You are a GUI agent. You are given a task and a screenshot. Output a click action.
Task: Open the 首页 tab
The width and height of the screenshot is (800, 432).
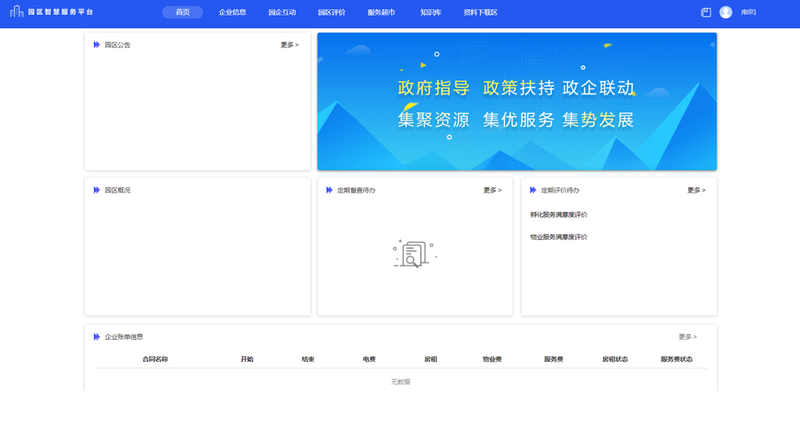183,12
